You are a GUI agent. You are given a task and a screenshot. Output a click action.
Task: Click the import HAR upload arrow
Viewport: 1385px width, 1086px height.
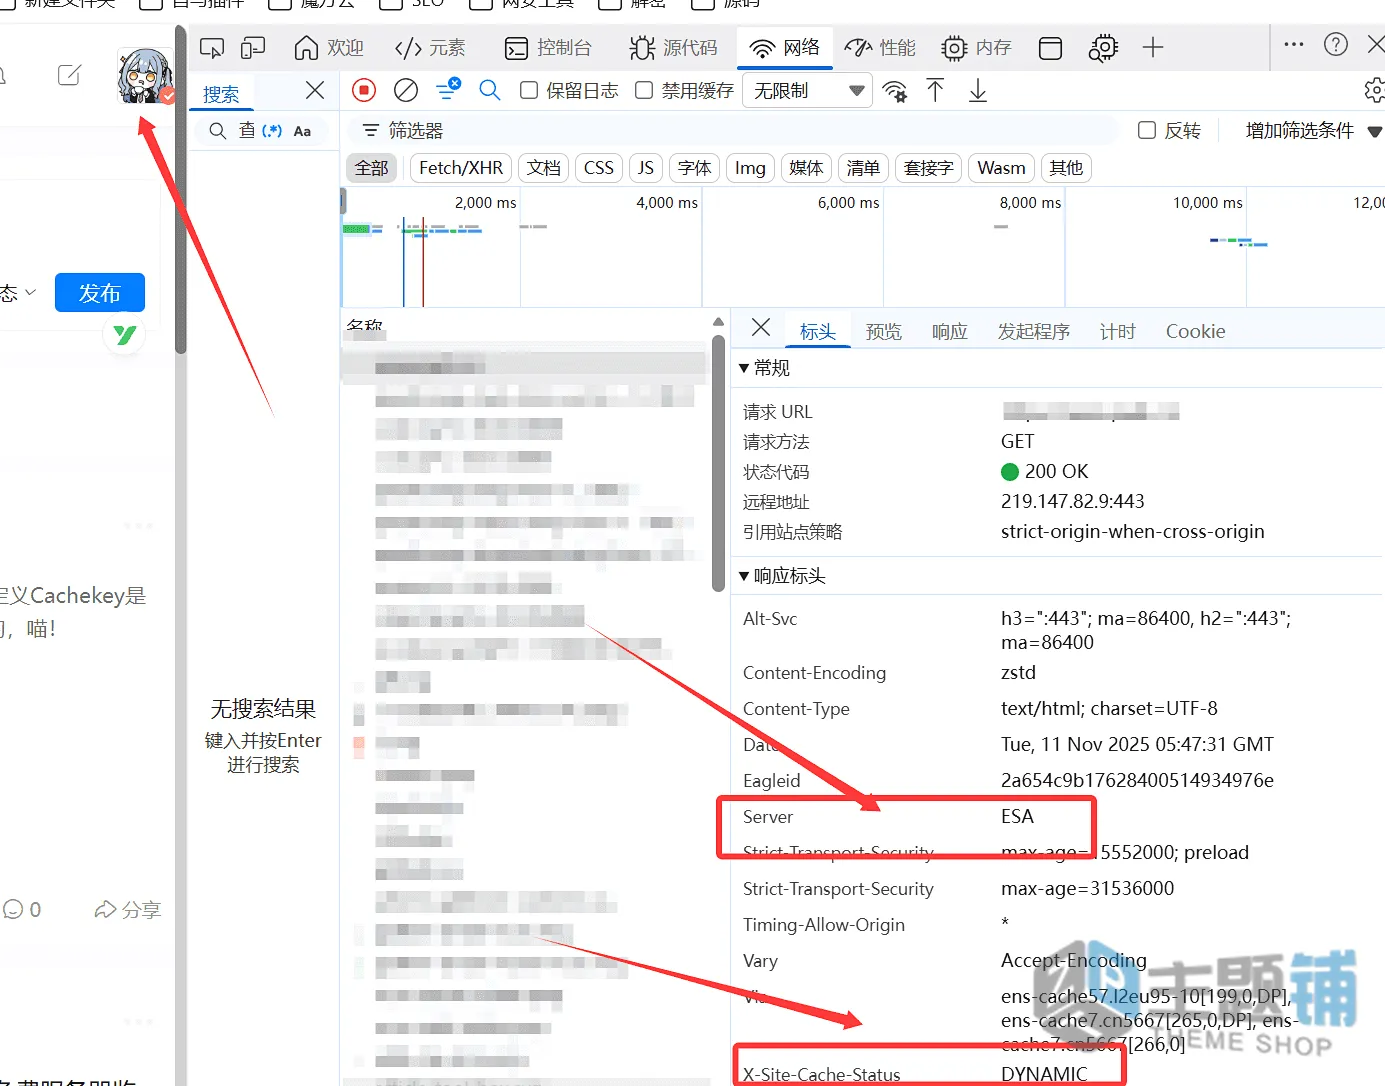935,91
